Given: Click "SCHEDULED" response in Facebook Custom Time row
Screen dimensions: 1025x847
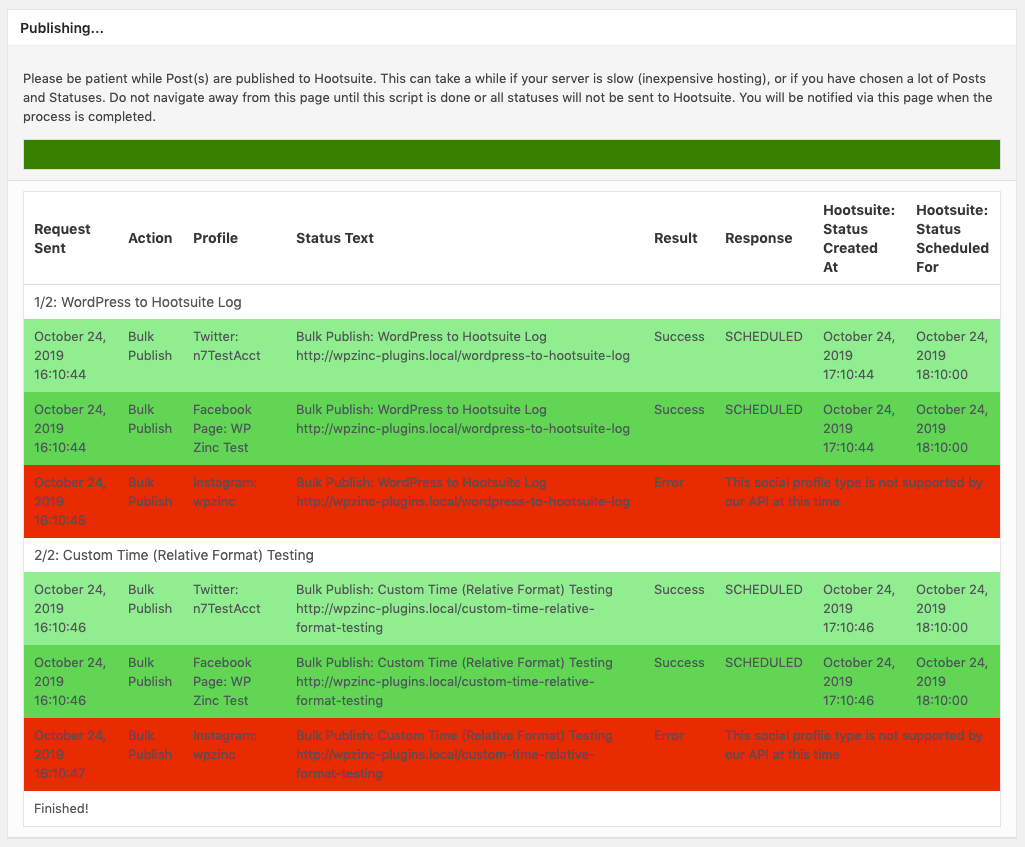Looking at the screenshot, I should (764, 663).
